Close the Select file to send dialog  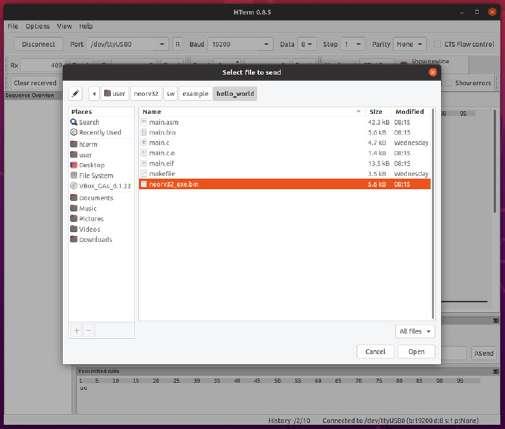(432, 72)
